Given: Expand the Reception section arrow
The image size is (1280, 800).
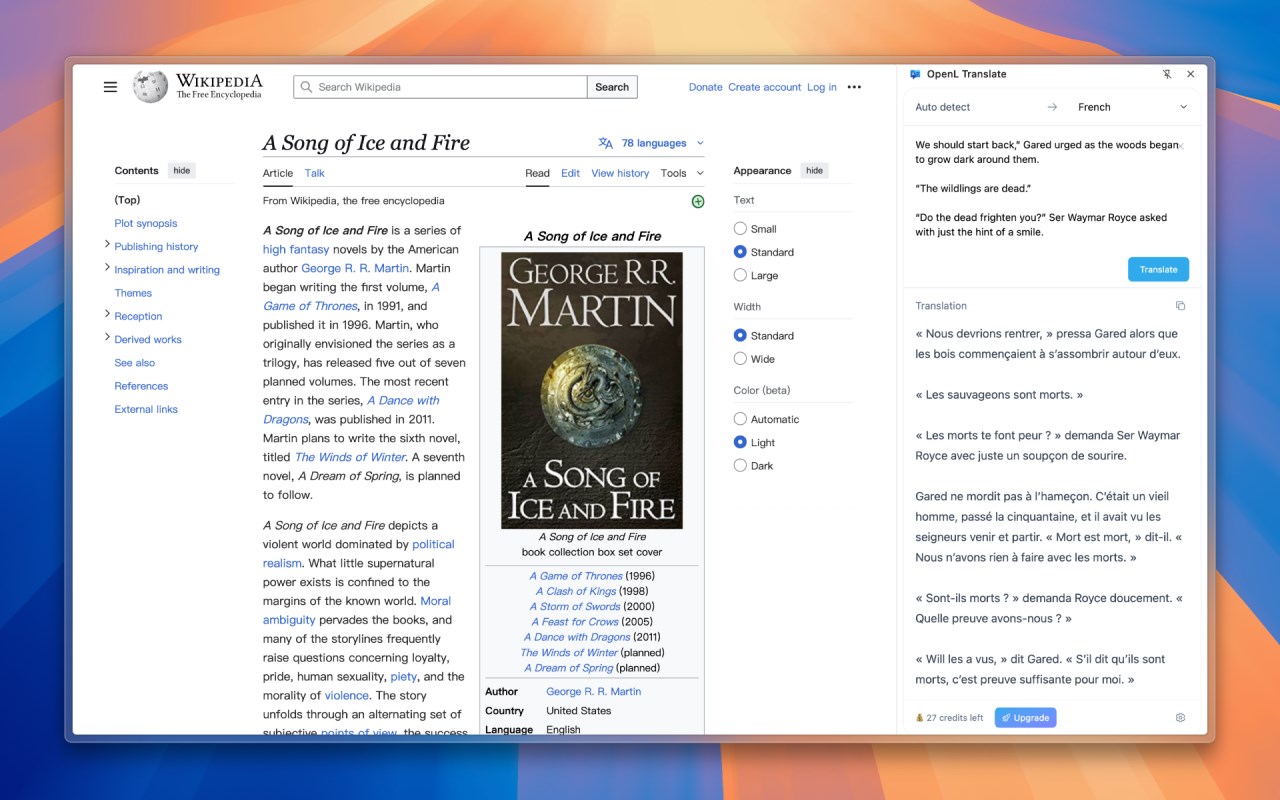Looking at the screenshot, I should pos(107,315).
